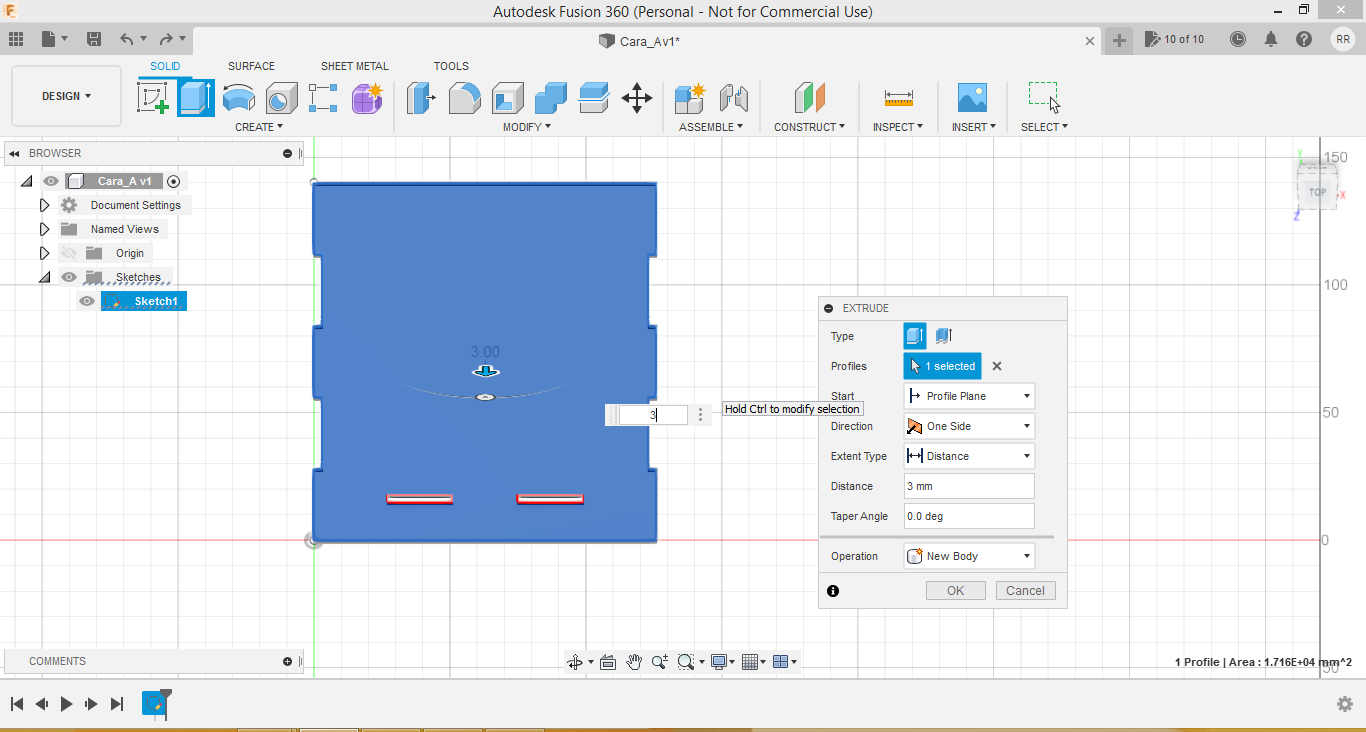Open a new design tab plus
This screenshot has height=732, width=1366.
click(1119, 40)
